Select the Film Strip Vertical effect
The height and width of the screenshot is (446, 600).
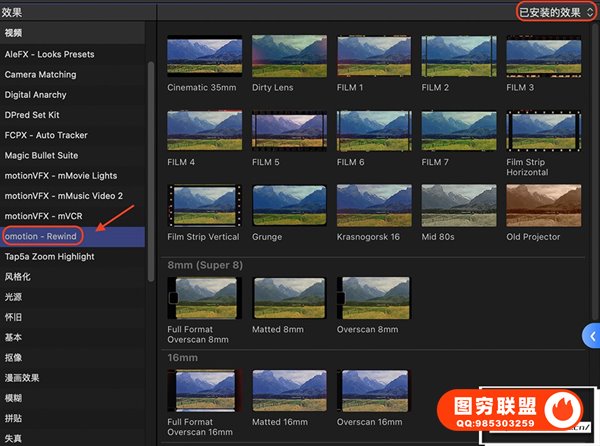(x=205, y=205)
